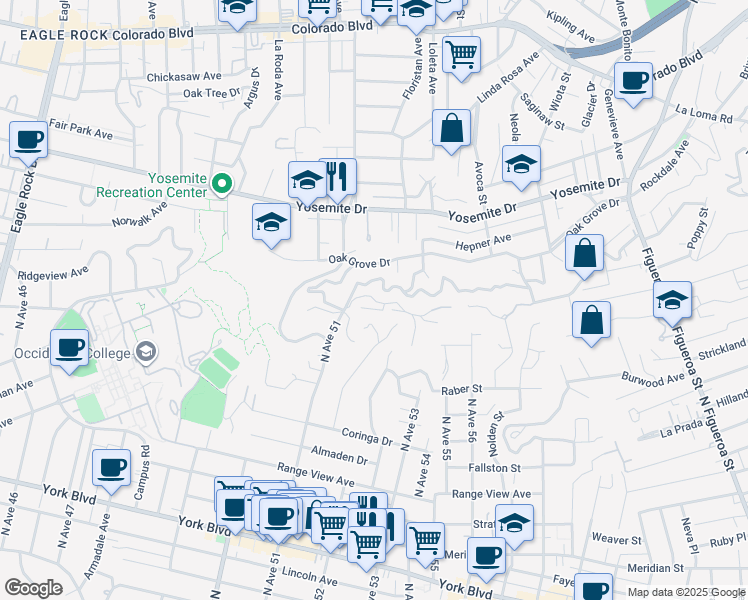The image size is (748, 600).
Task: Click the shopping bag marker above Burwood Ave
Action: coord(592,323)
